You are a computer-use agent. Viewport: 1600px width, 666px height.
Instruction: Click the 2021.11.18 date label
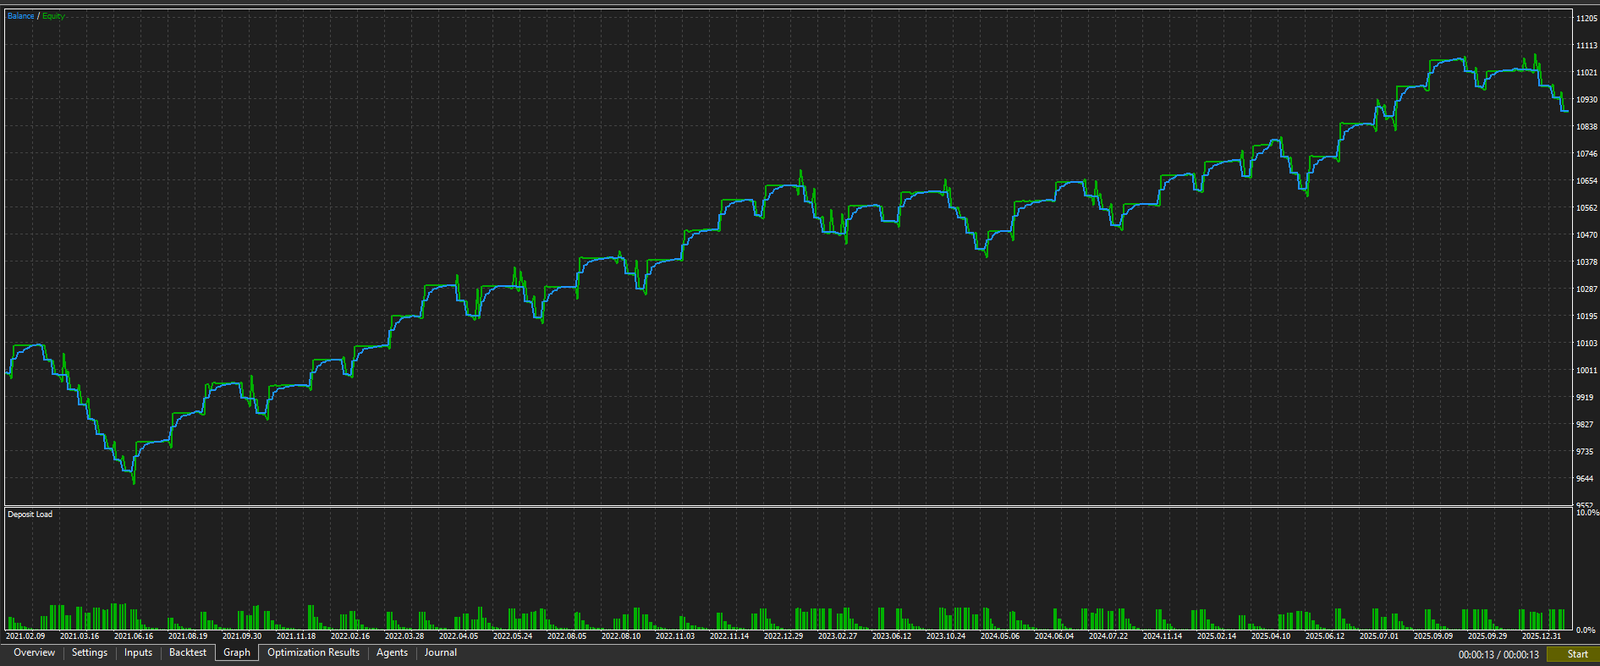296,636
